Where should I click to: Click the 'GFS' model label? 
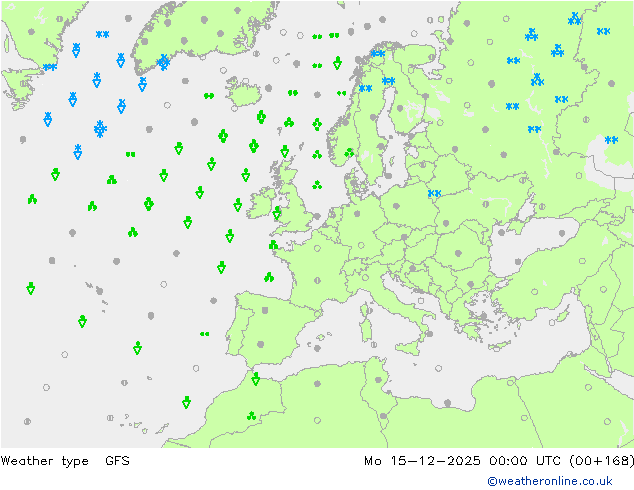117,460
